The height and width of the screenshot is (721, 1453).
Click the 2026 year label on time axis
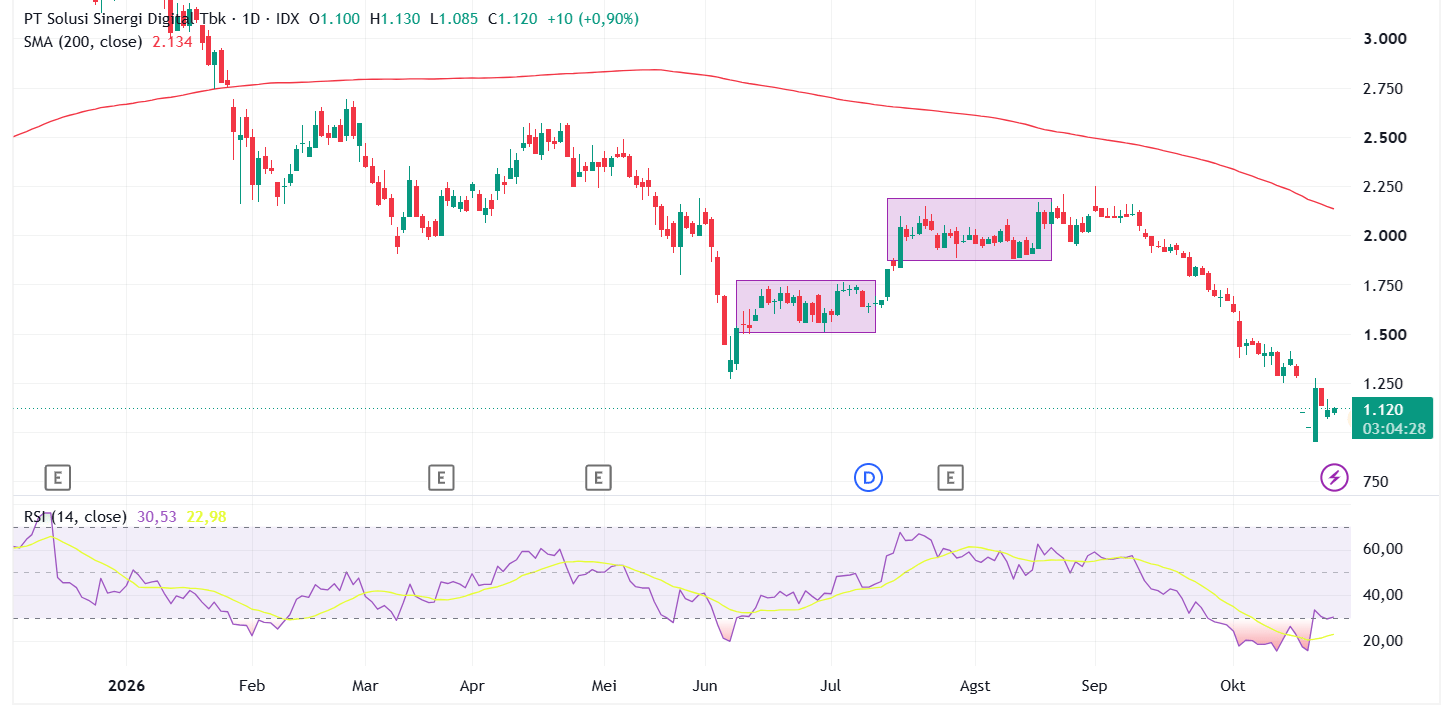(x=127, y=686)
